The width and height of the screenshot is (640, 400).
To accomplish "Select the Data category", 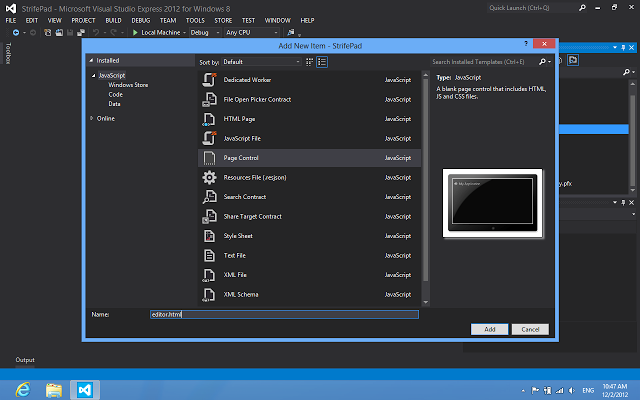I will 114,104.
